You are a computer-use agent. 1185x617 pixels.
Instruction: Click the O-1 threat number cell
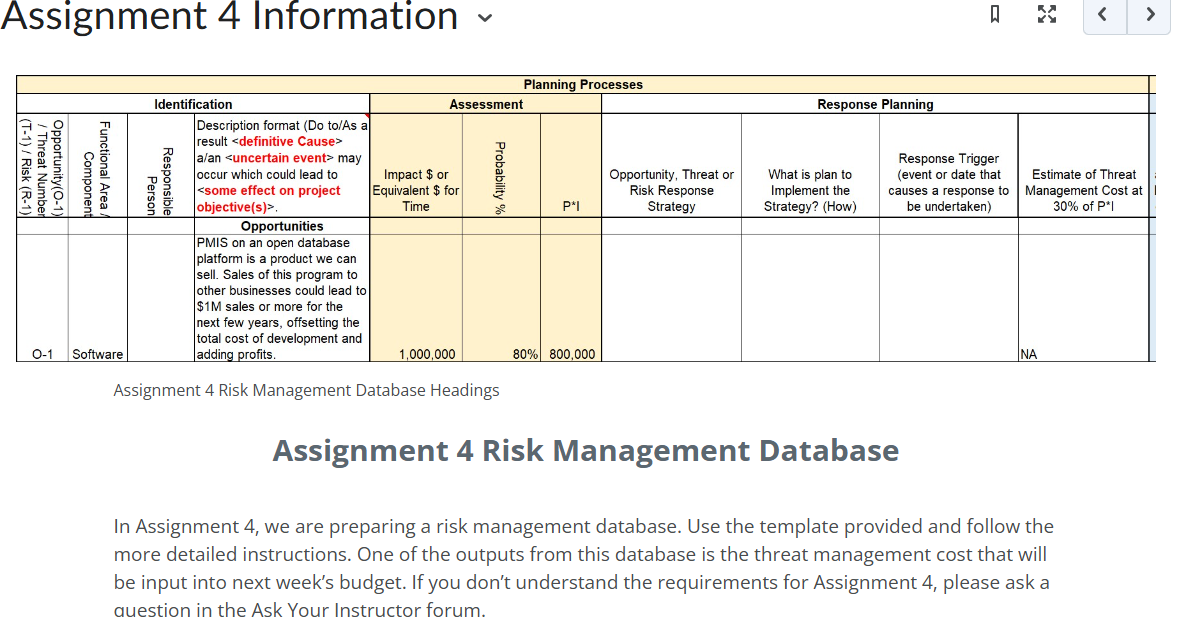[41, 353]
